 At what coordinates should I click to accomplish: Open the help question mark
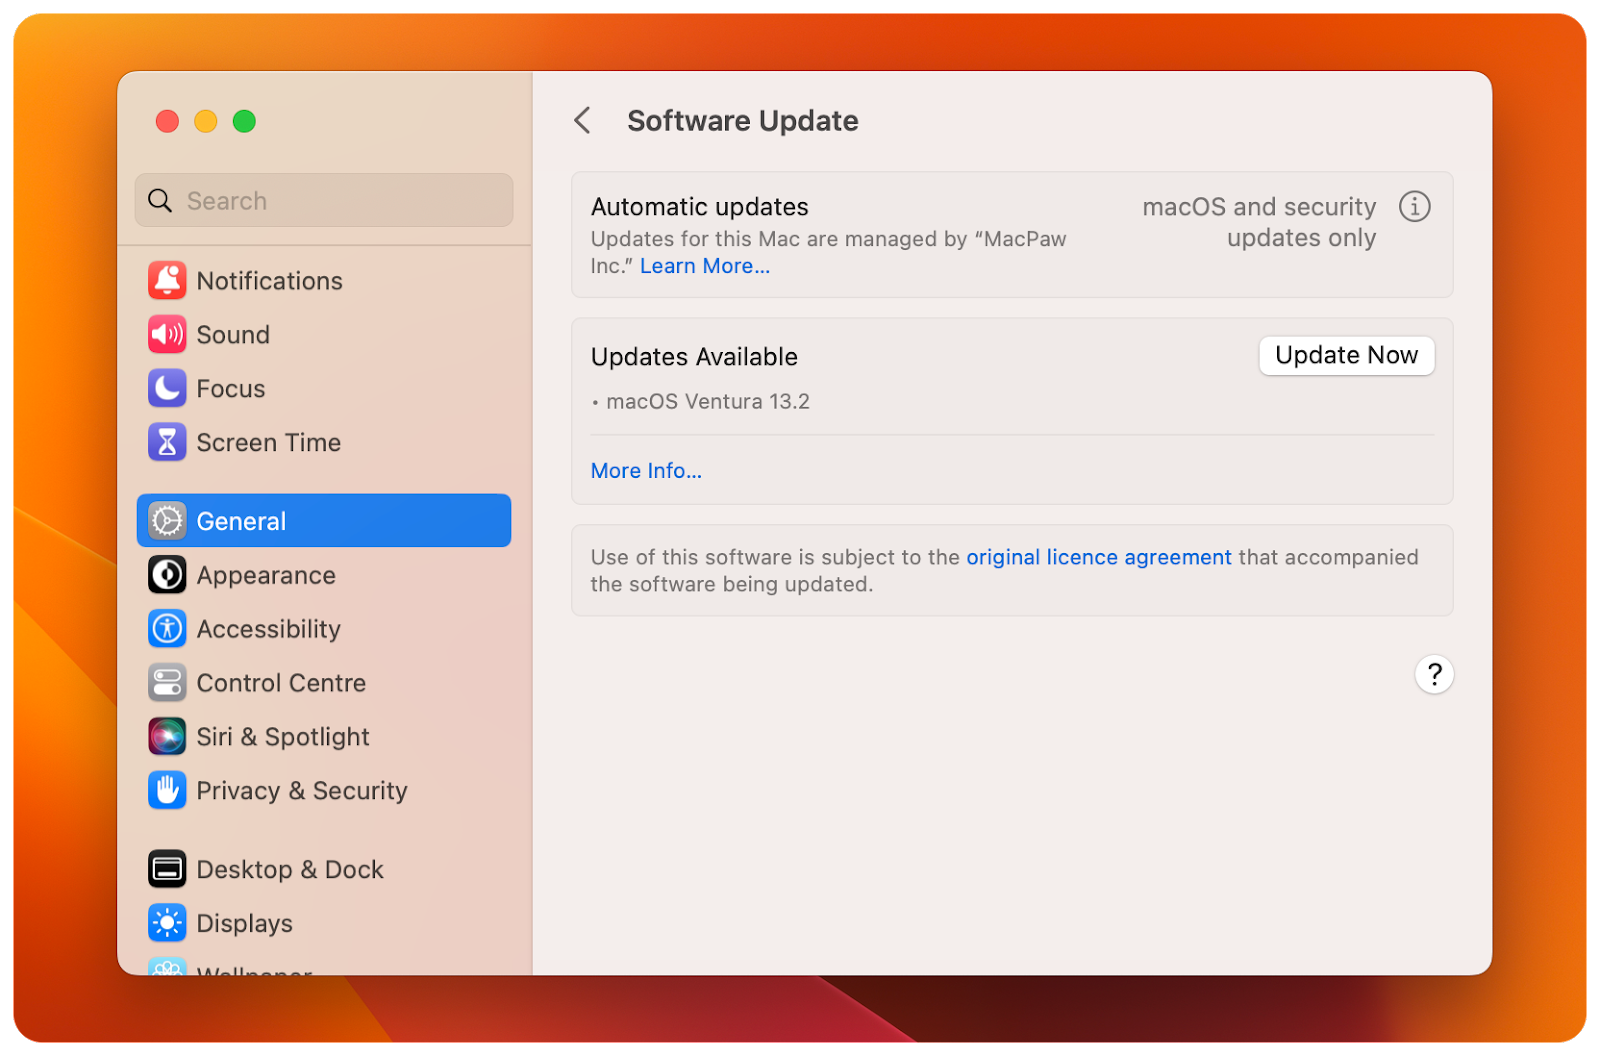point(1434,674)
